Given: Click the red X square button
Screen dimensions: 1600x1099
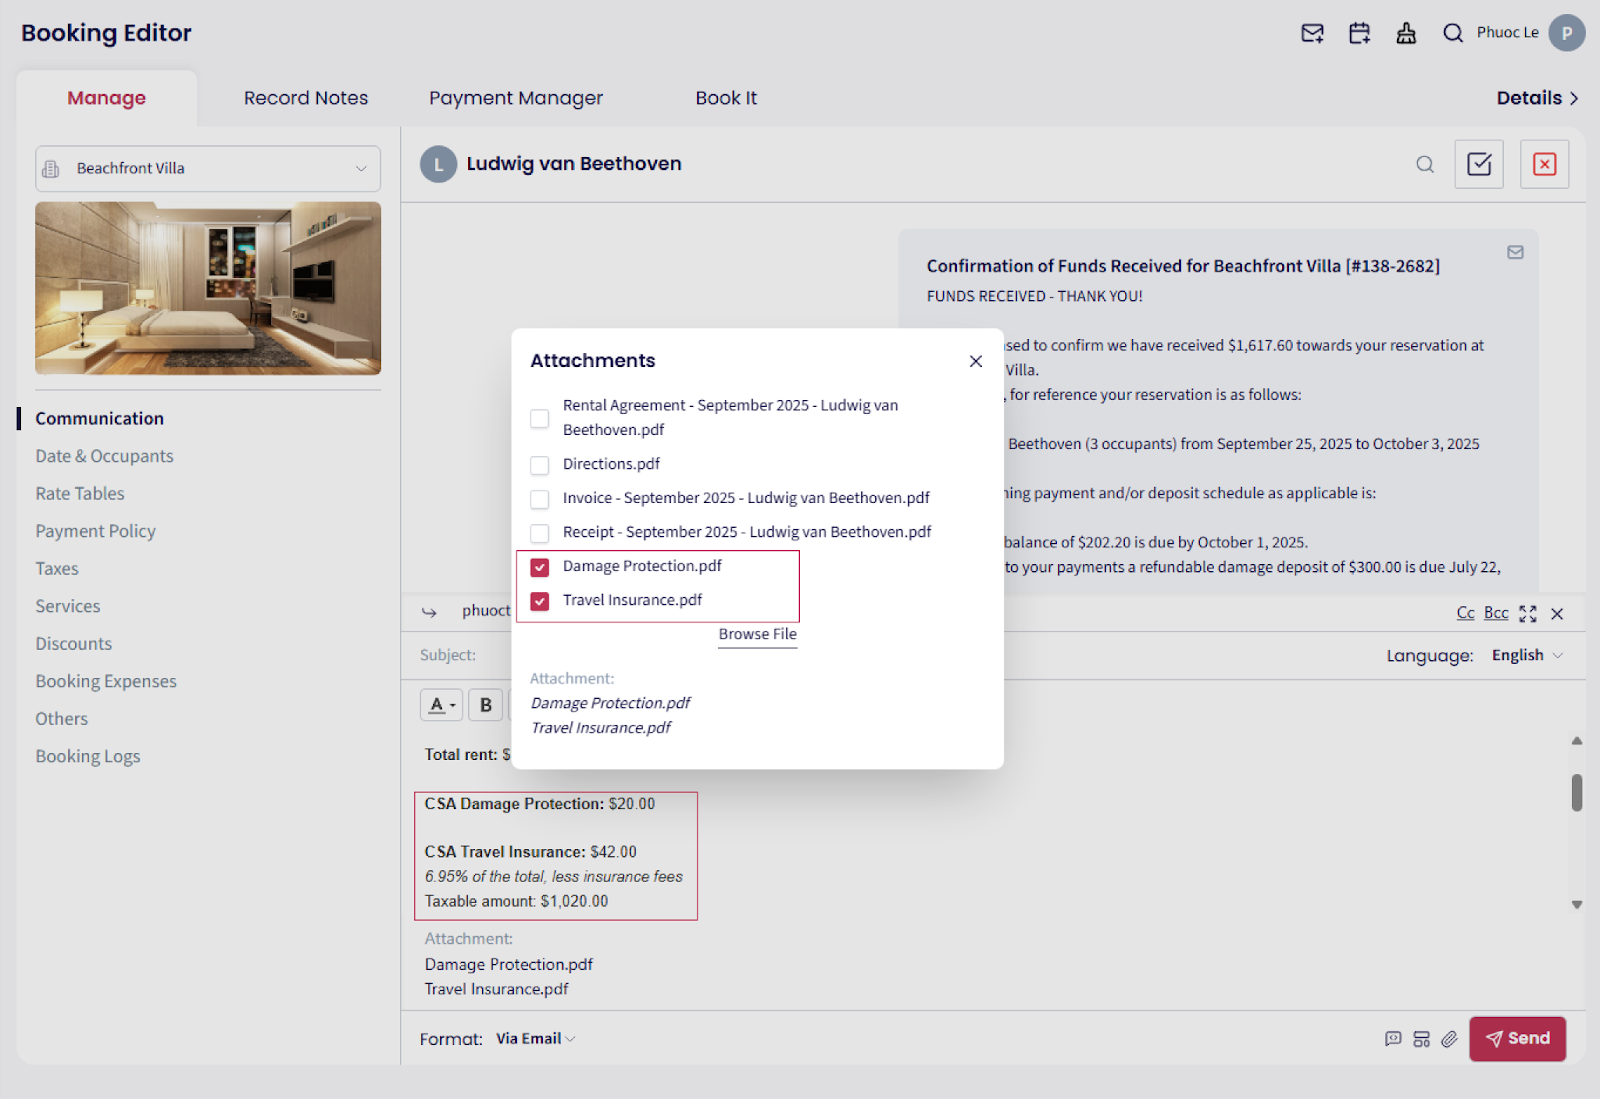Looking at the screenshot, I should 1545,164.
